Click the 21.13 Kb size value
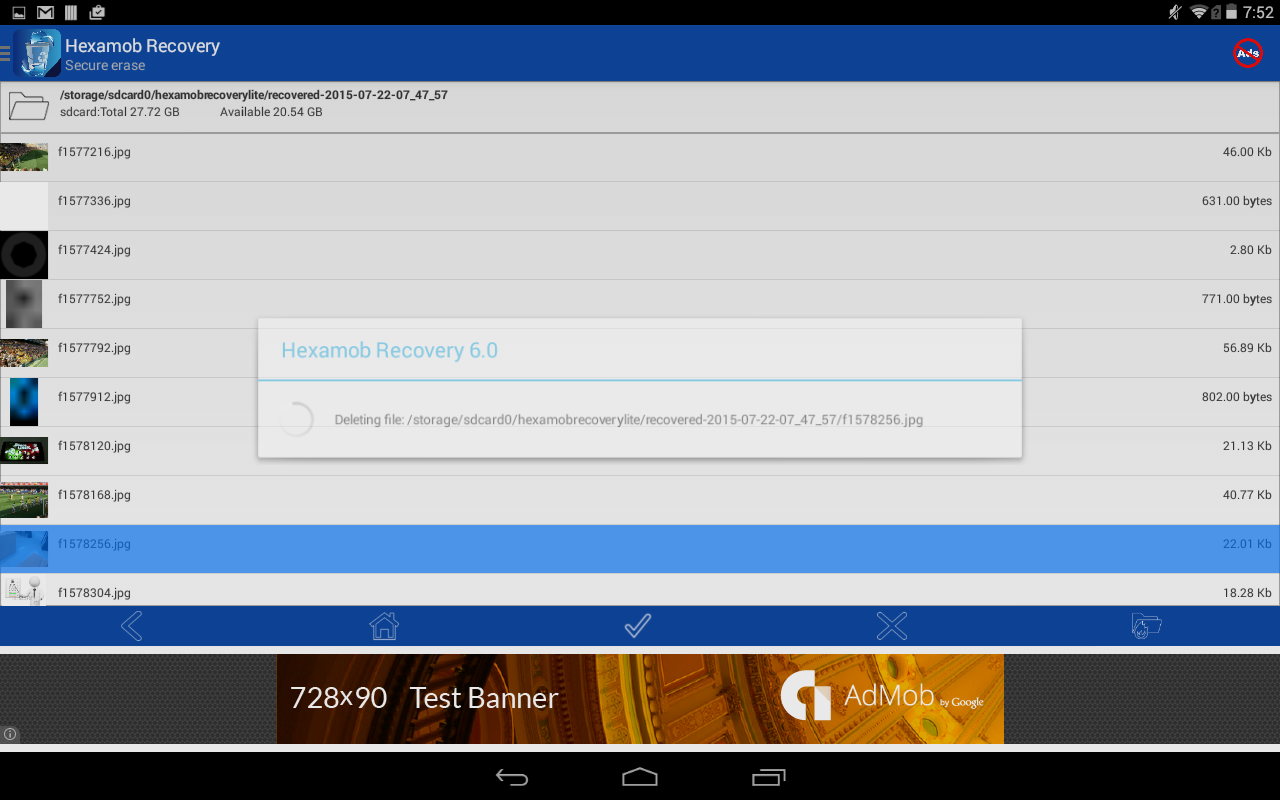1280x800 pixels. [1247, 446]
